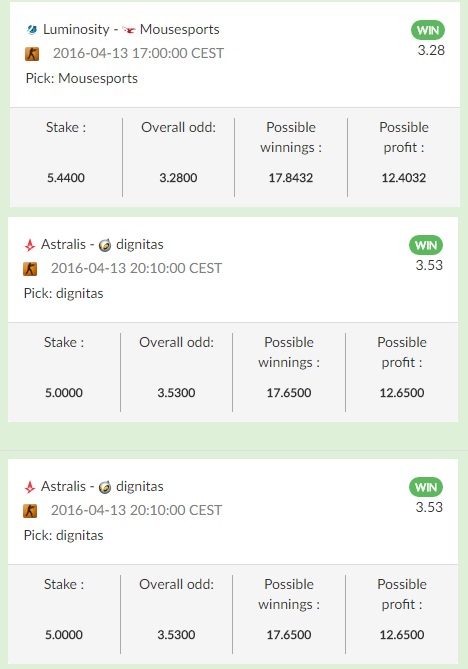The width and height of the screenshot is (468, 669).
Task: Click the 12.4032 possible profit value
Action: click(x=404, y=178)
